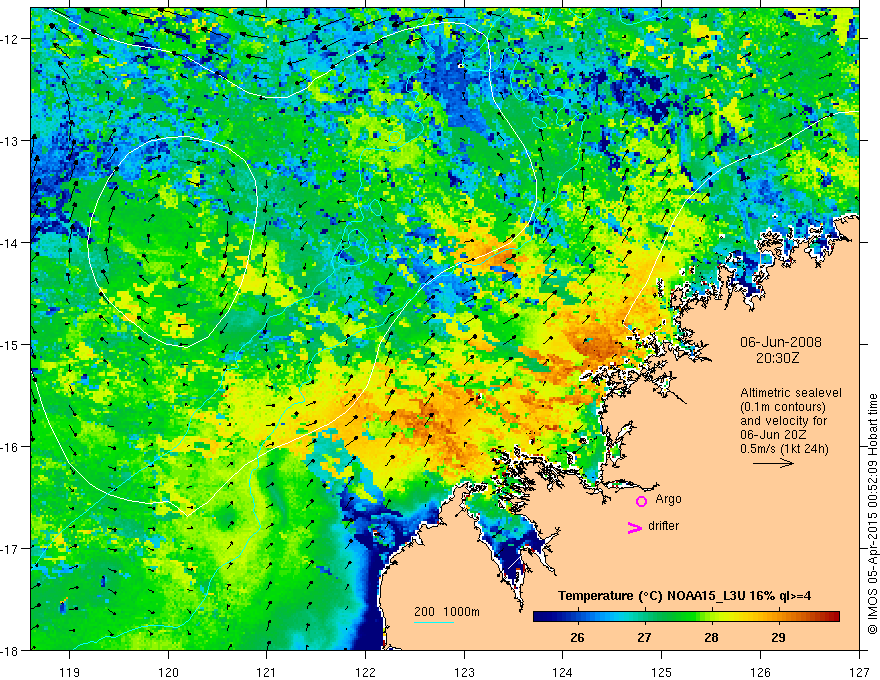Image resolution: width=880 pixels, height=680 pixels.
Task: Click latitude label -17 on the axis
Action: tap(10, 549)
